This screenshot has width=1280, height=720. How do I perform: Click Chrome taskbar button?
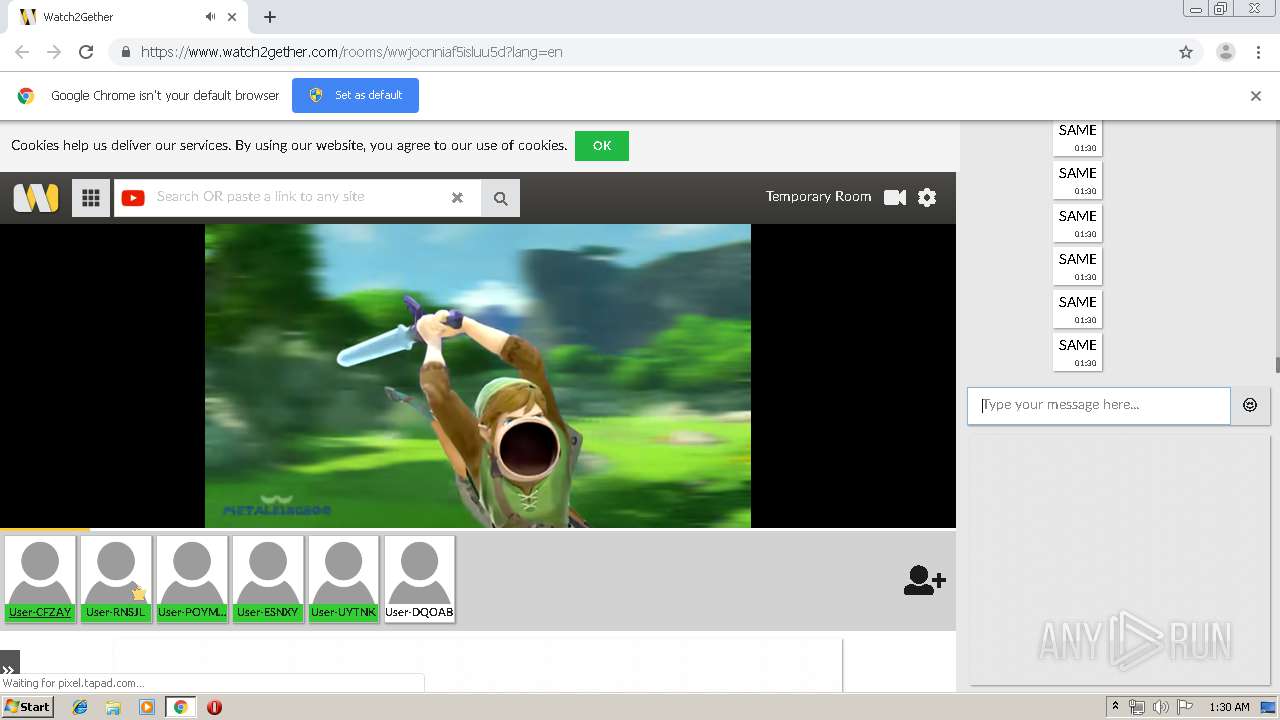[180, 707]
